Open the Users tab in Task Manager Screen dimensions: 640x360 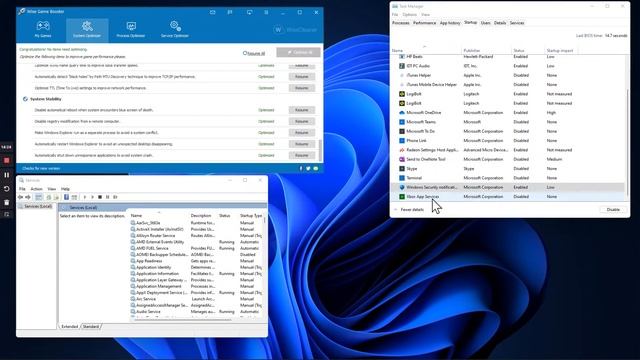485,23
